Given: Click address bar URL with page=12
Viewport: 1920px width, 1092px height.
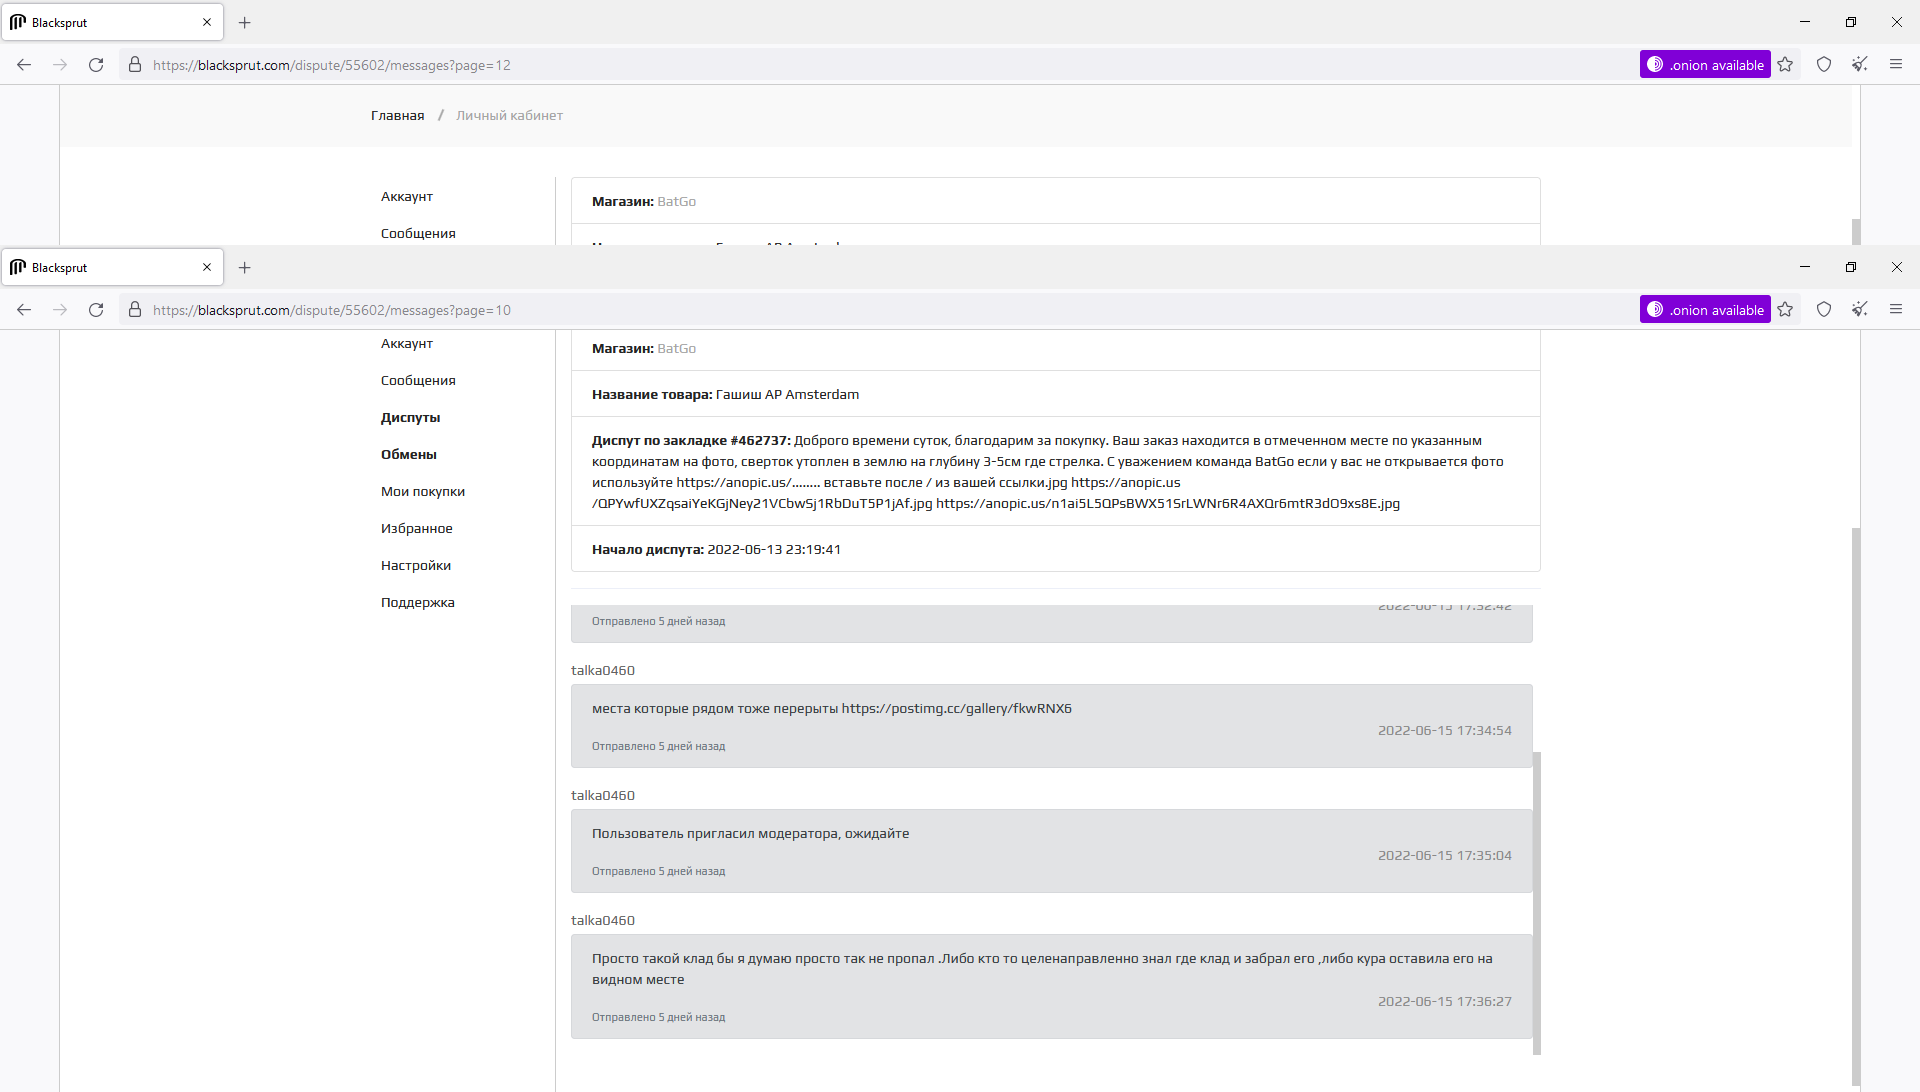Looking at the screenshot, I should click(332, 65).
